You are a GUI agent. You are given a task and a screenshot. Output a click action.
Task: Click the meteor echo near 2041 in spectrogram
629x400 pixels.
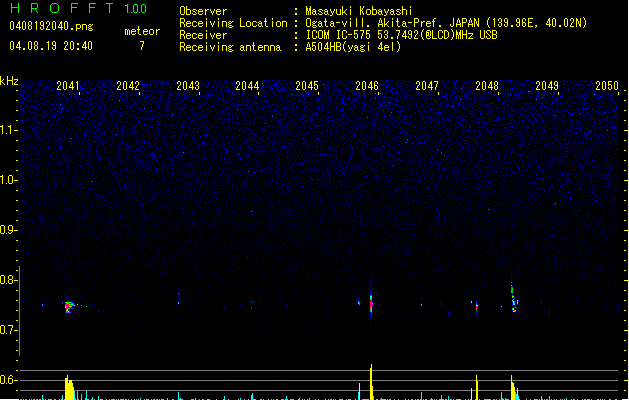(x=69, y=307)
